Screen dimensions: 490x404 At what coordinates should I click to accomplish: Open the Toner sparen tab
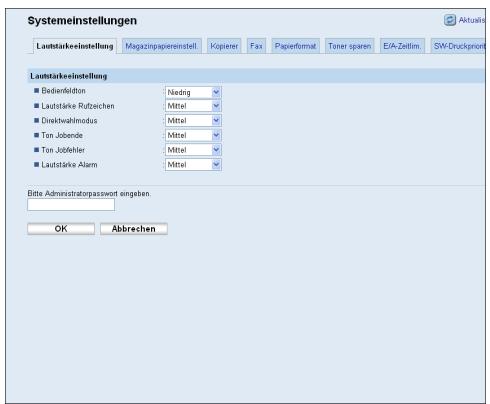coord(350,46)
